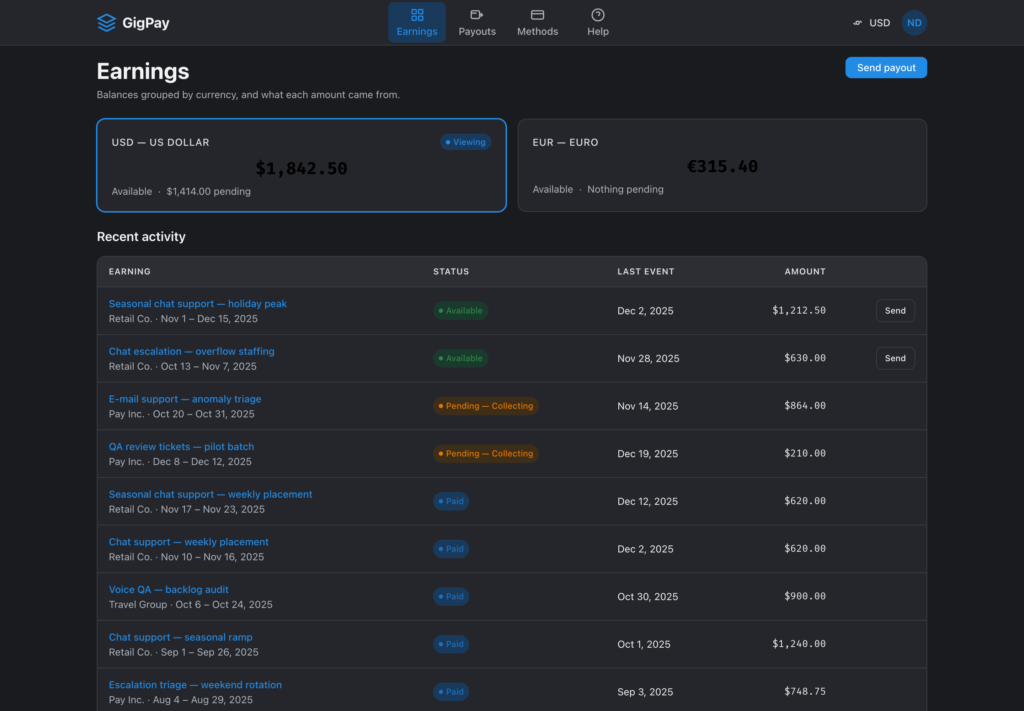
Task: Click the $1,414.00 pending text
Action: 208,191
